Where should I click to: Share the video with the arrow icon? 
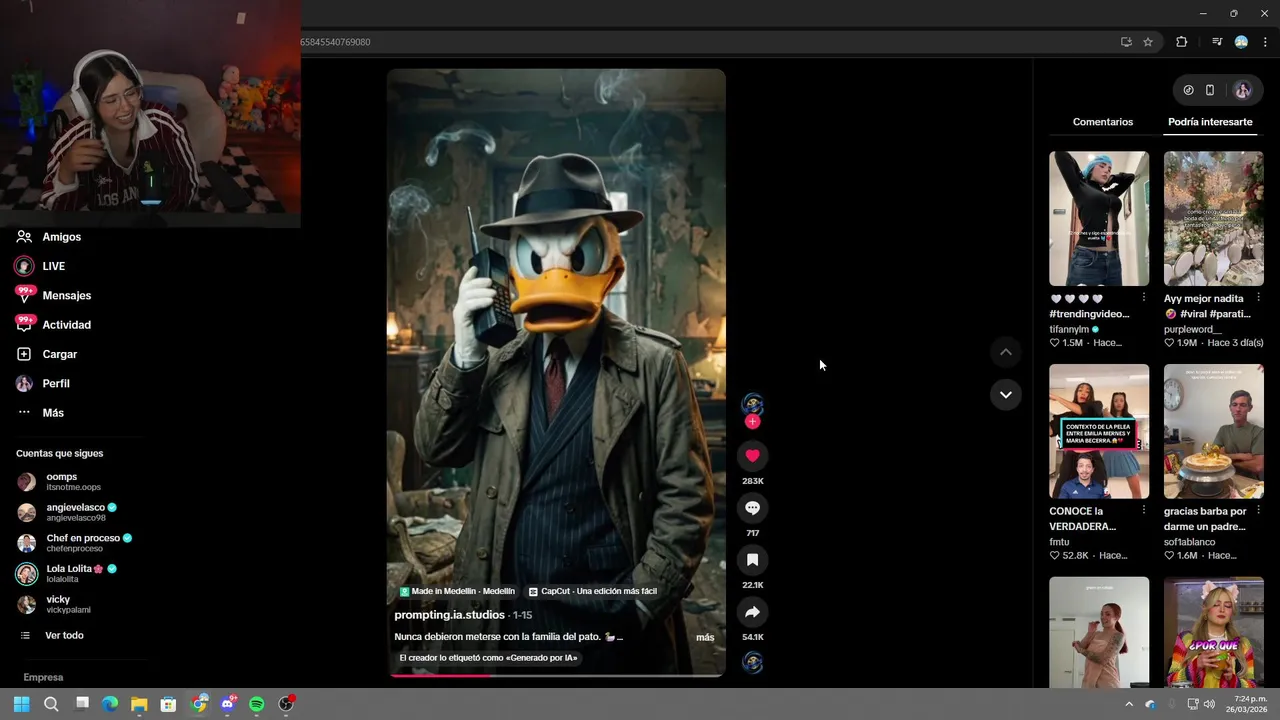[x=752, y=612]
